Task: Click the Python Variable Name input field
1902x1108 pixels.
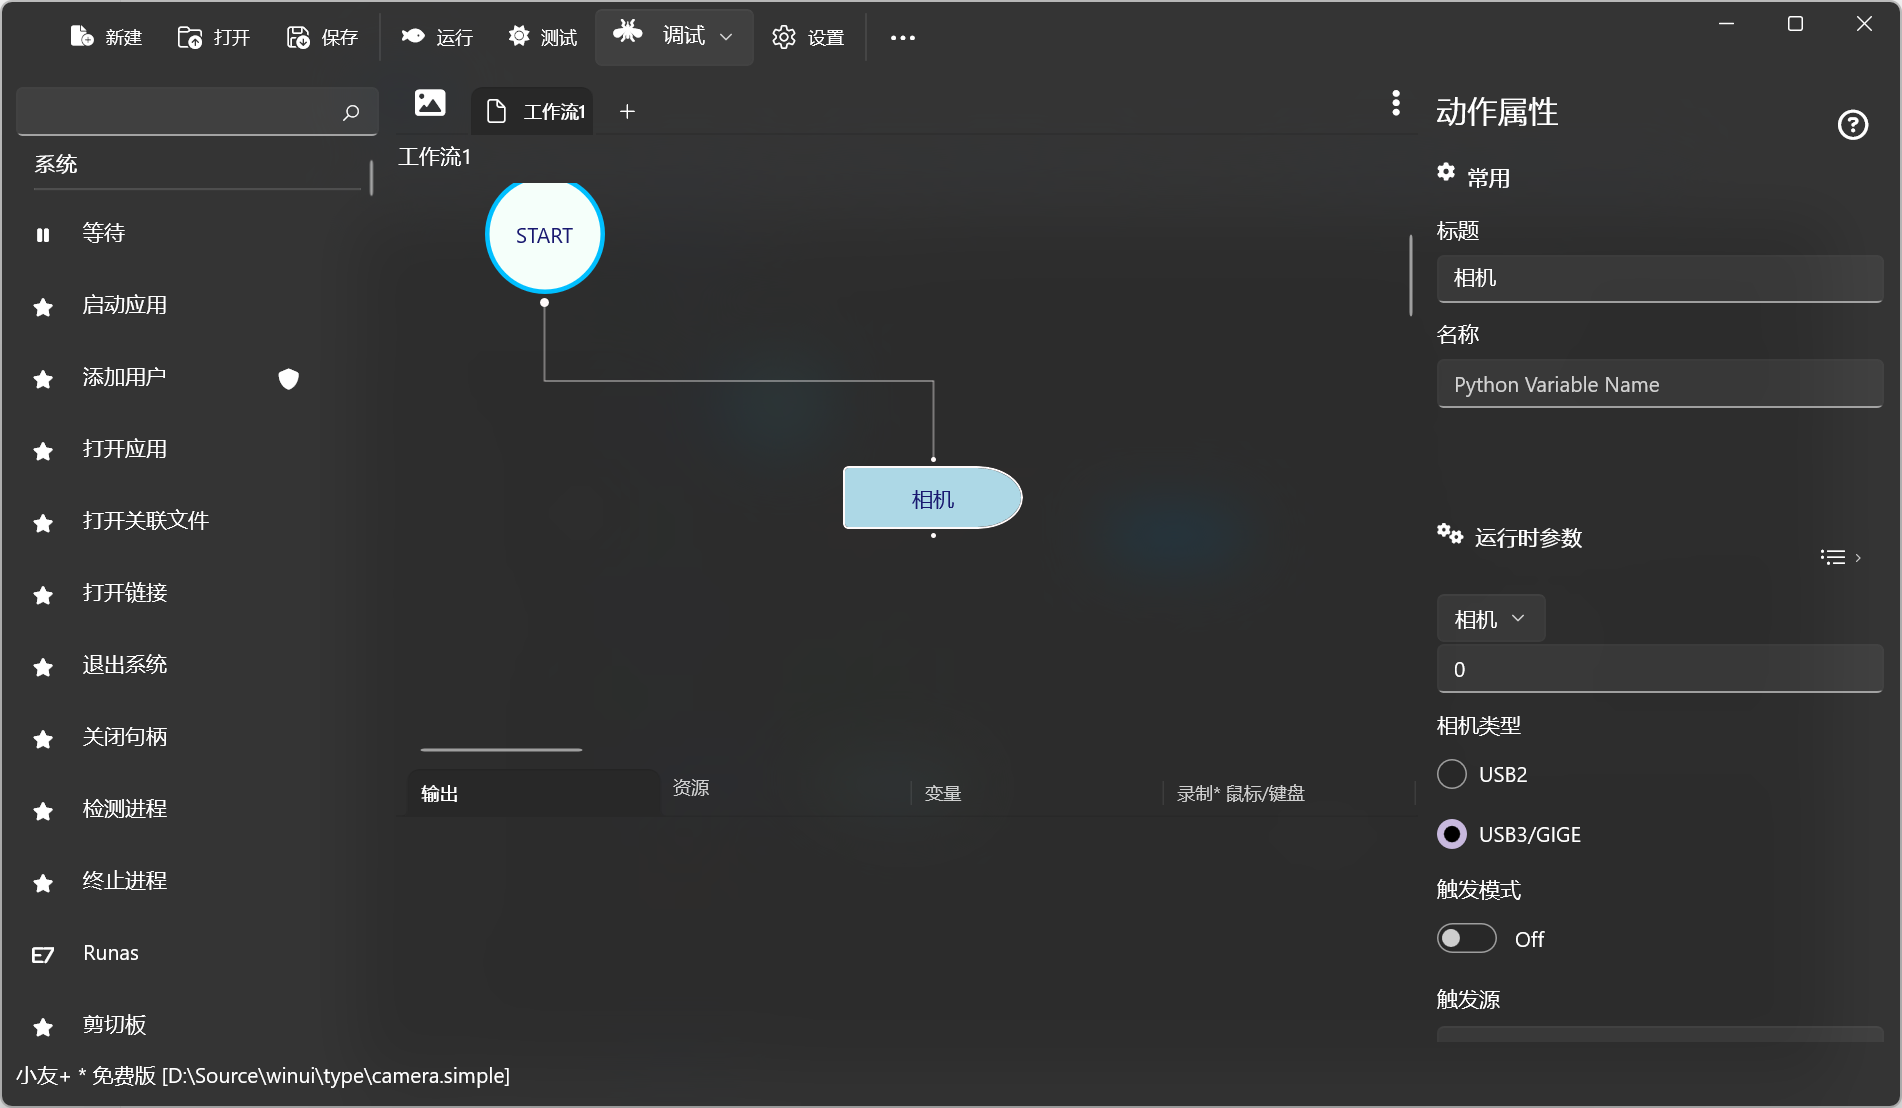Action: [x=1659, y=385]
